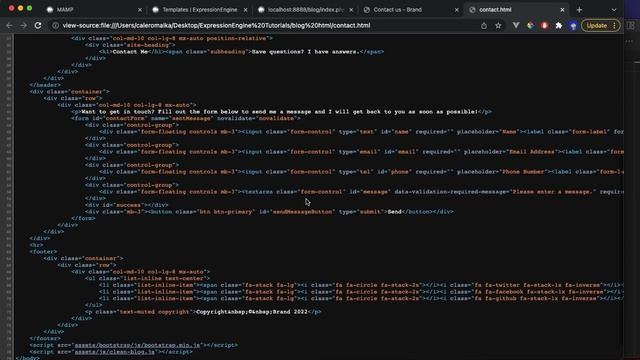Image resolution: width=640 pixels, height=360 pixels.
Task: Click the 'text-muted copyright' class value
Action: [155, 312]
